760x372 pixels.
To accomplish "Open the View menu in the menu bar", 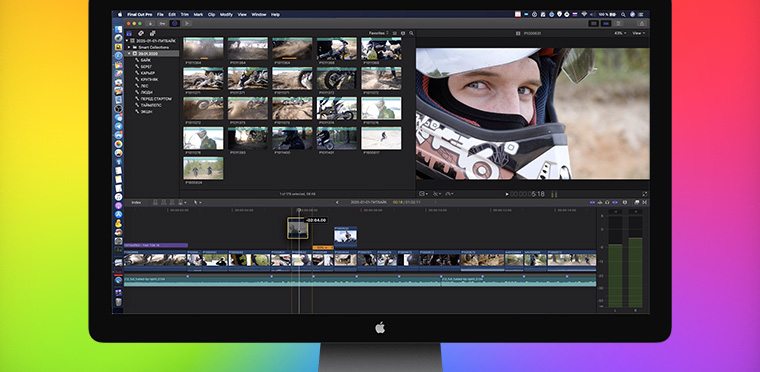I will point(242,15).
